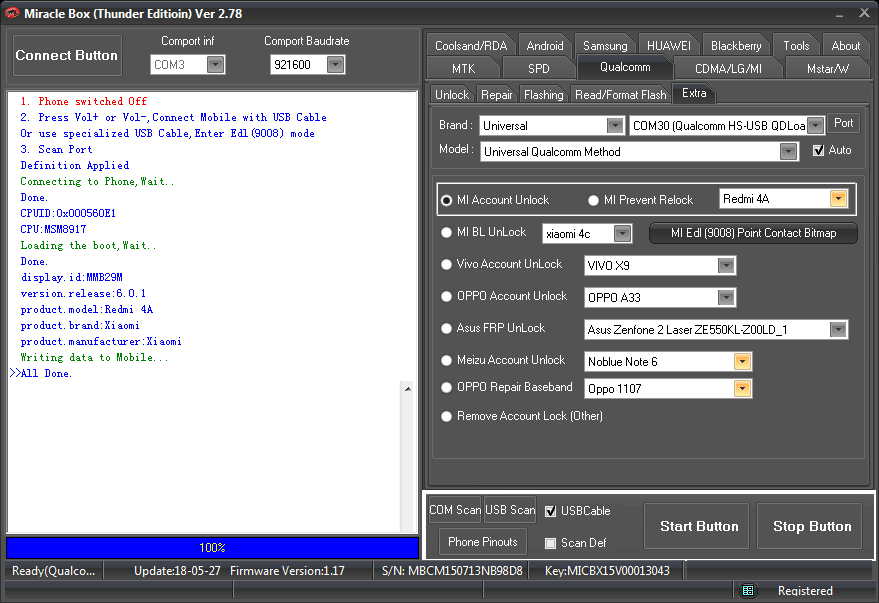Click the blue 100% progress bar
This screenshot has width=879, height=603.
pyautogui.click(x=212, y=548)
